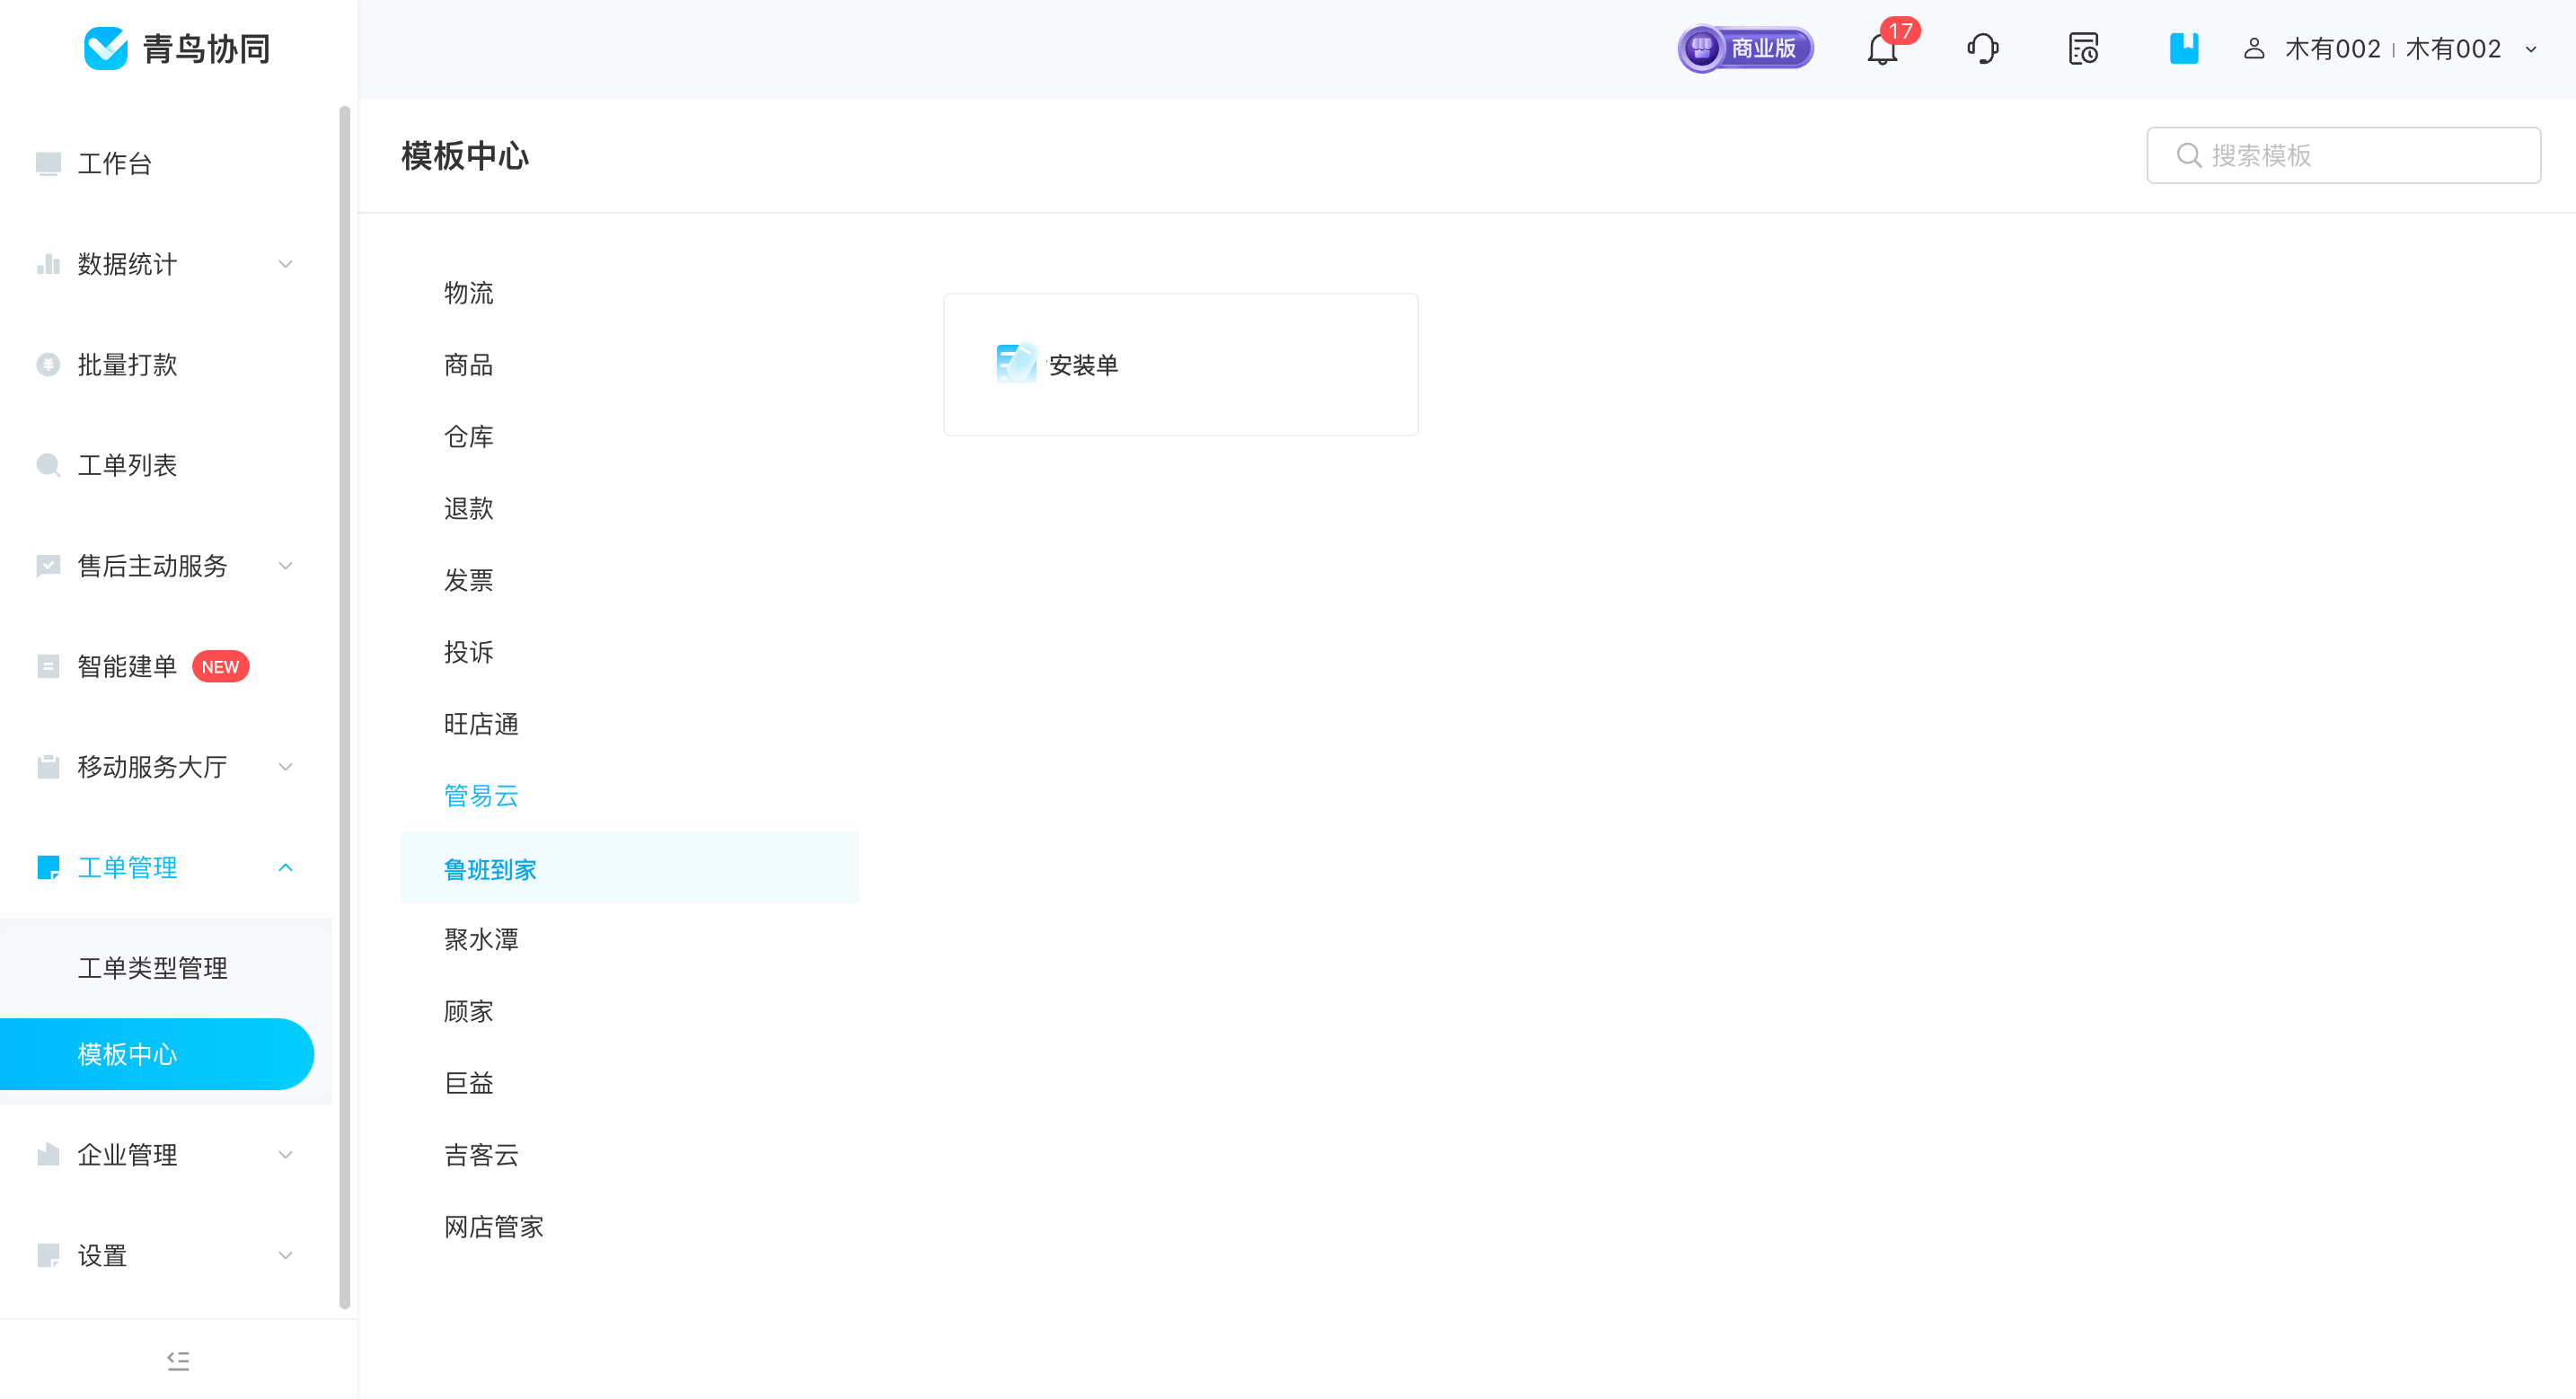
Task: Open the notification bell with 17 badge
Action: [1882, 48]
